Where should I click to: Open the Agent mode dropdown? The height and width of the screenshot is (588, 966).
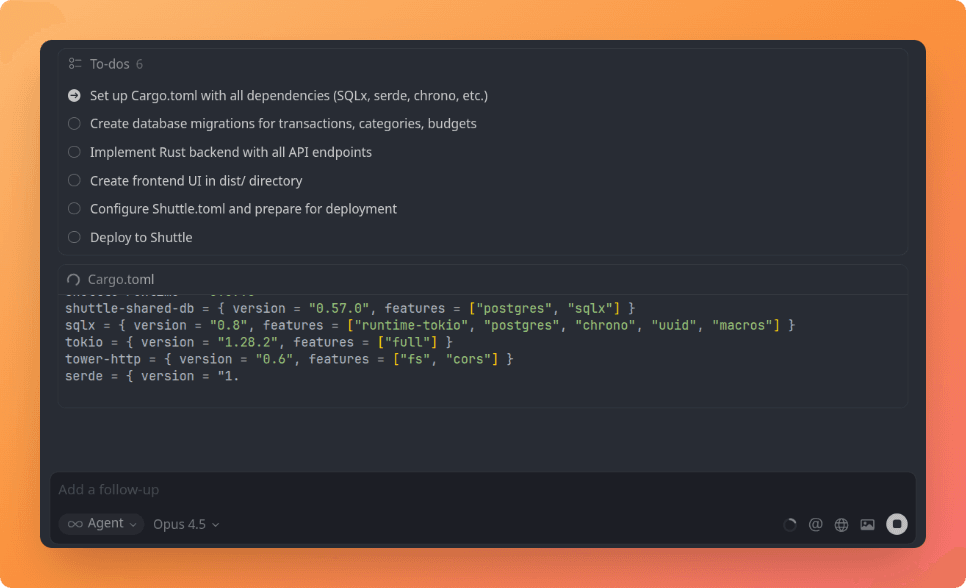[100, 523]
